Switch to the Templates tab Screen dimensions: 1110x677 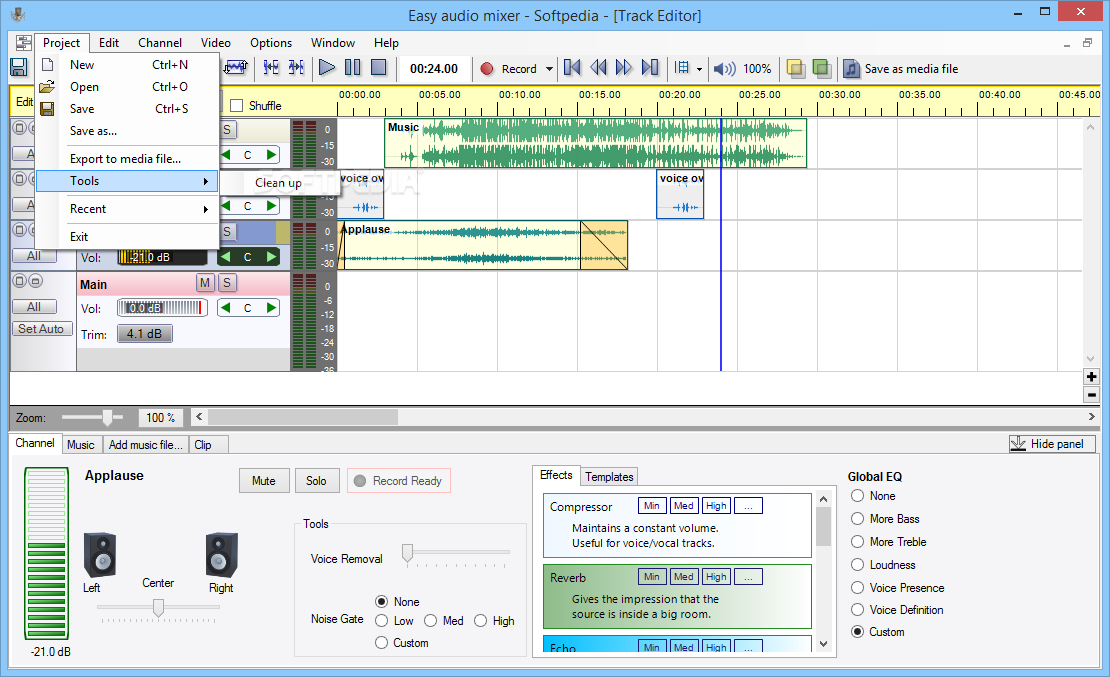(609, 477)
